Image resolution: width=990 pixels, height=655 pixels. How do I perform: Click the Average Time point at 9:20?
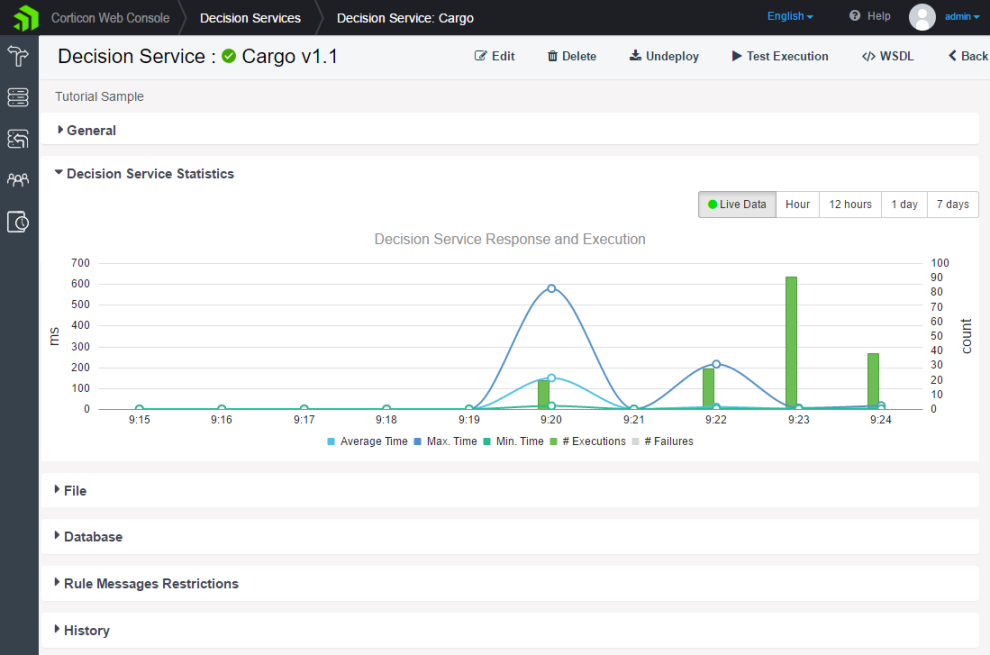click(x=551, y=378)
